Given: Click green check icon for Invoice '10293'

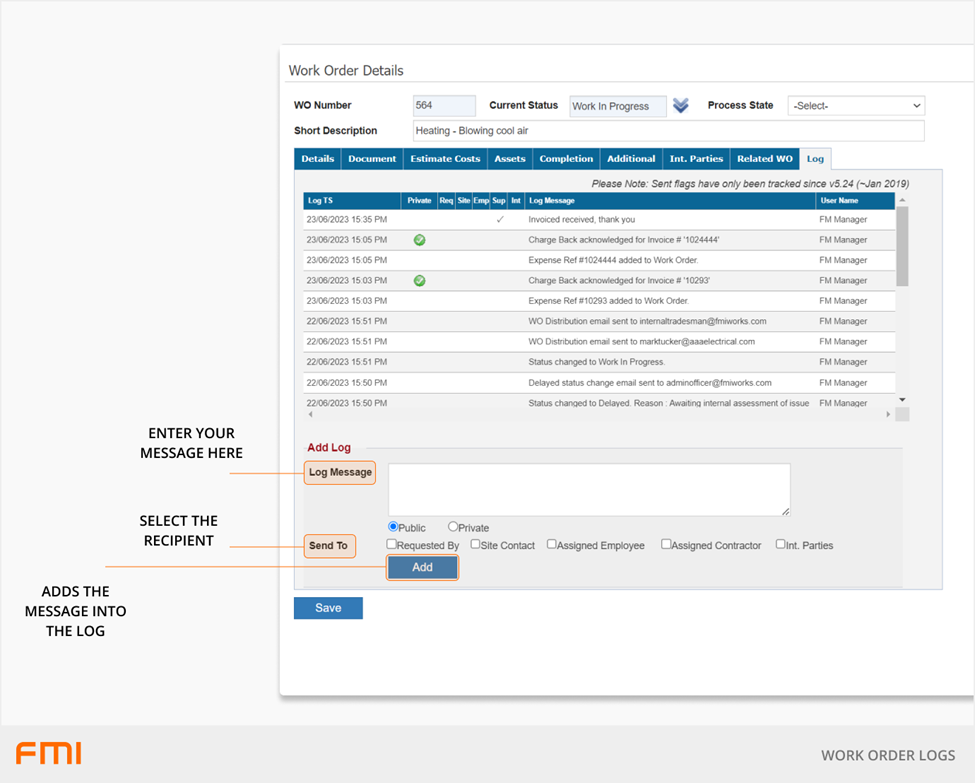Looking at the screenshot, I should (420, 281).
